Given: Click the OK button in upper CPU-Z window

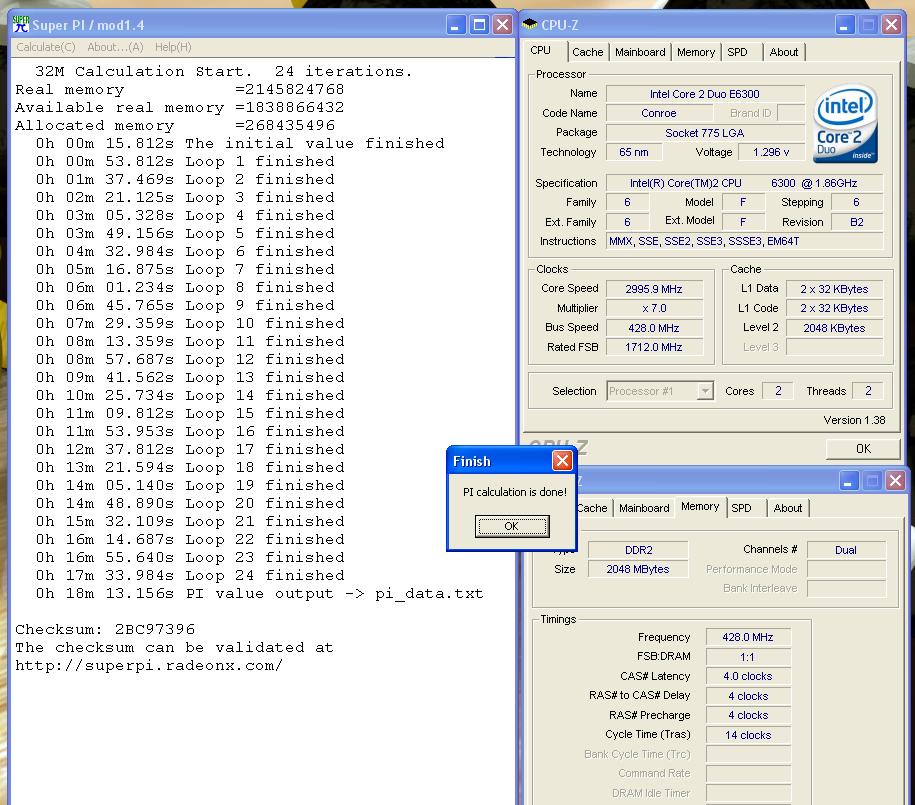Looking at the screenshot, I should (863, 448).
